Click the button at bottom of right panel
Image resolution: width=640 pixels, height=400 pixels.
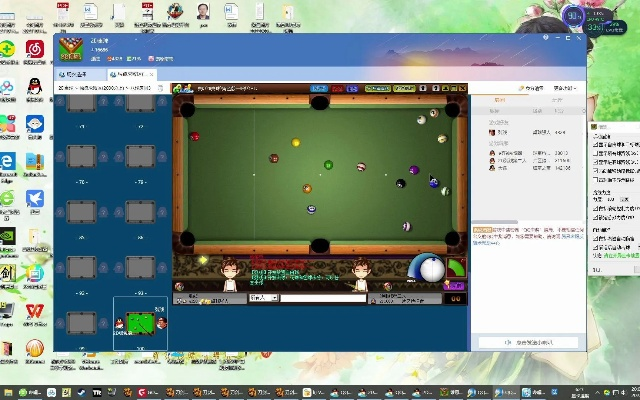[x=529, y=342]
